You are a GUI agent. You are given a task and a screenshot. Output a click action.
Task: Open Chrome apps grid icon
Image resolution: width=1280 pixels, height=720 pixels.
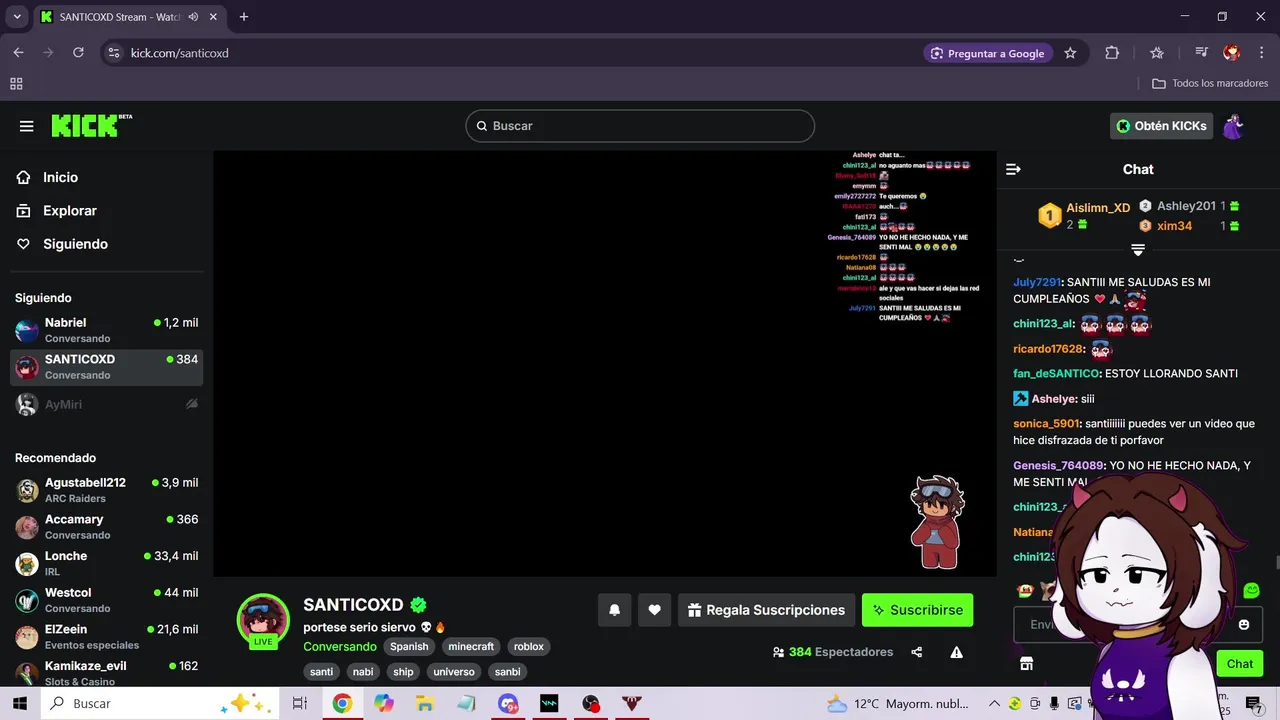click(16, 84)
